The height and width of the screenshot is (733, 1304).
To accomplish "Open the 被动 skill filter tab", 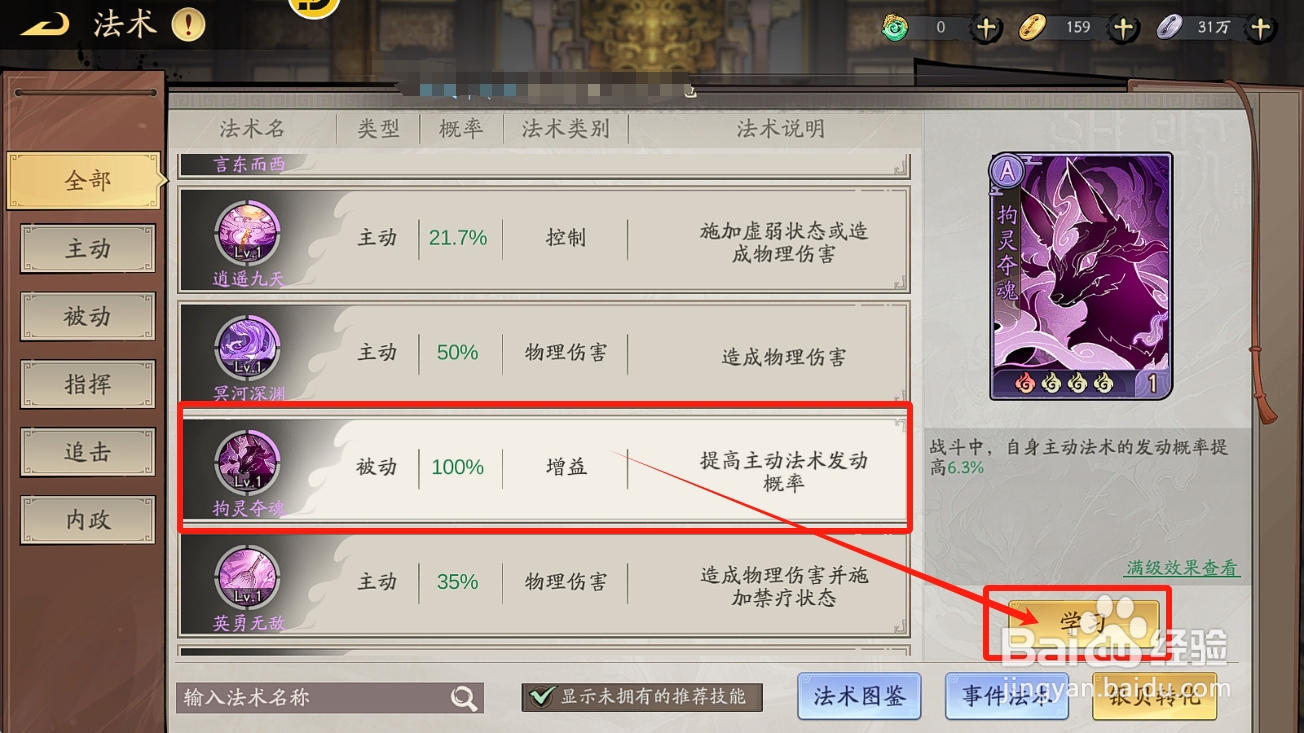I will 88,317.
